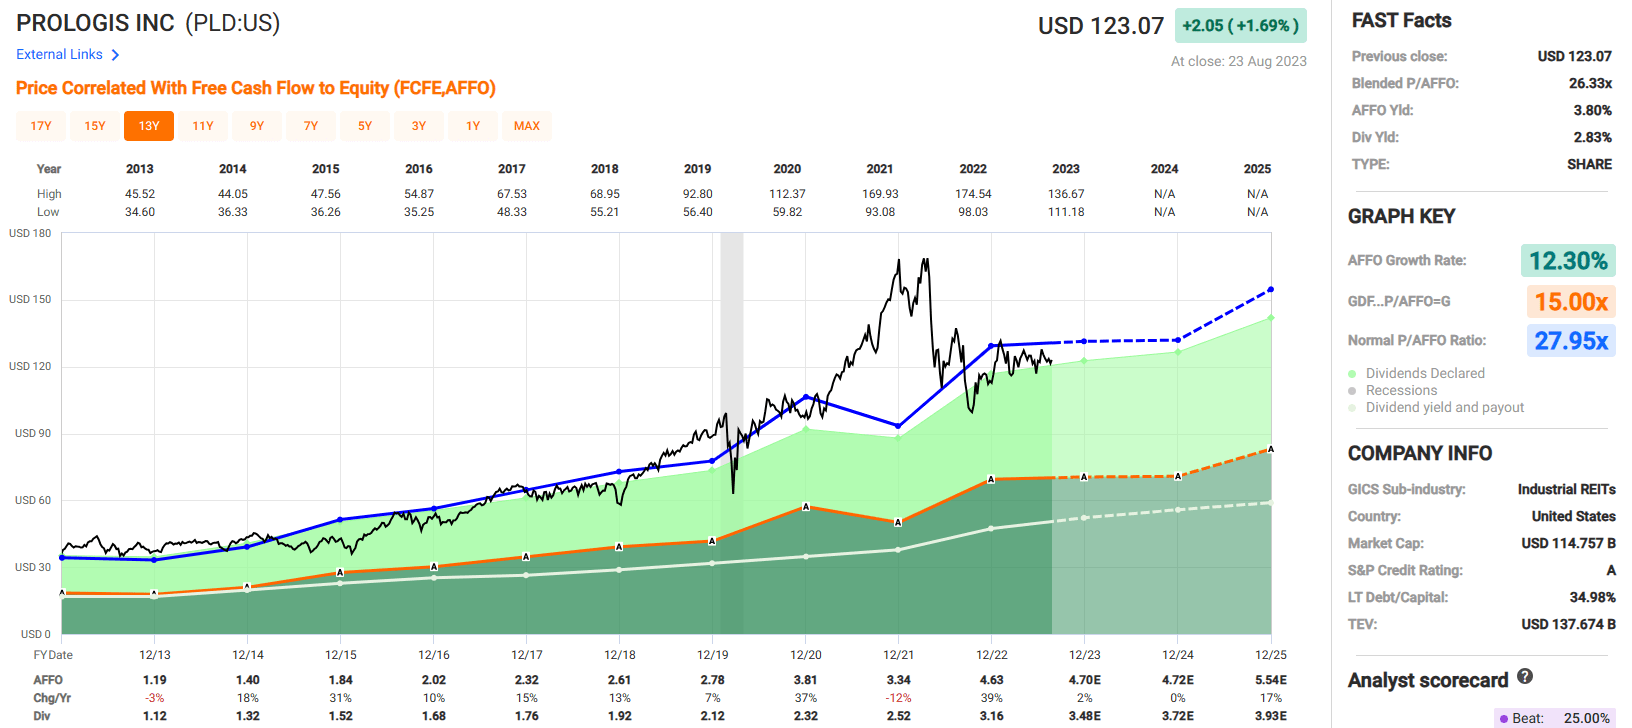The width and height of the screenshot is (1632, 728).
Task: Click the 2022 Low value 98.03
Action: click(973, 212)
